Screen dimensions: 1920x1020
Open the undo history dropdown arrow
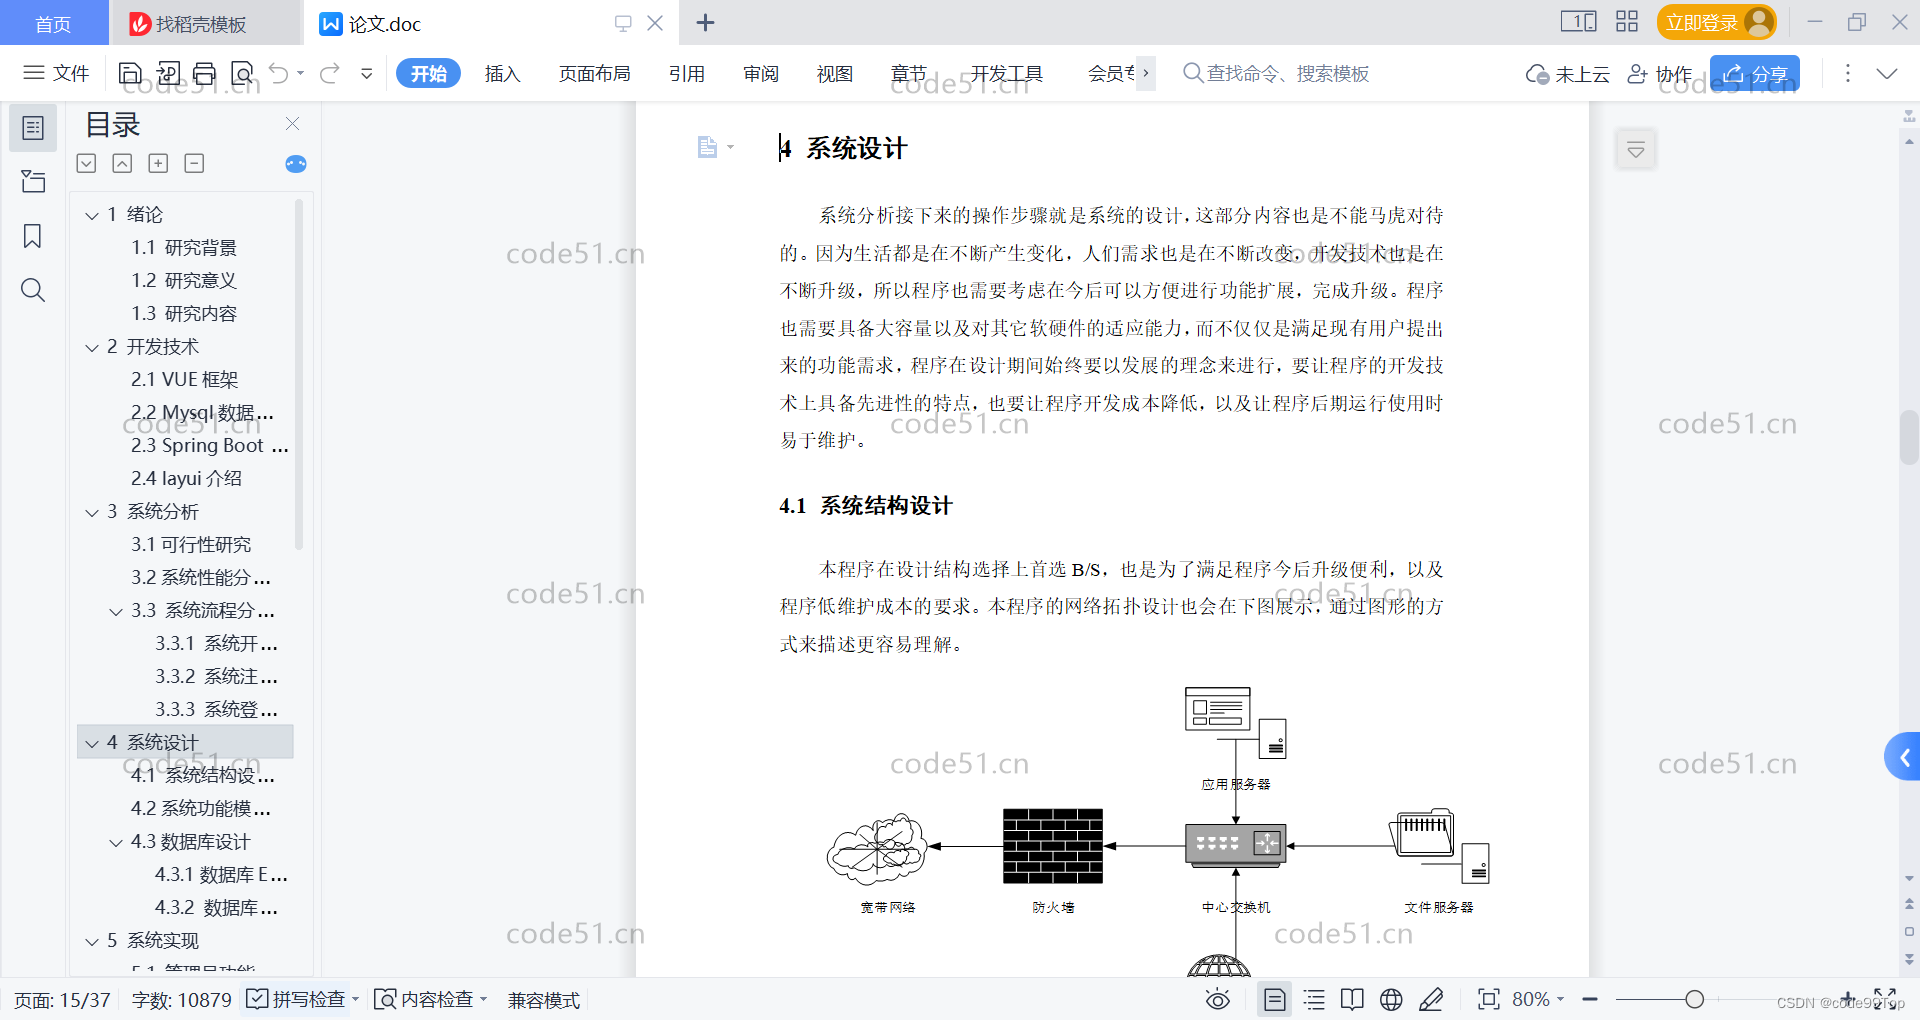(300, 73)
